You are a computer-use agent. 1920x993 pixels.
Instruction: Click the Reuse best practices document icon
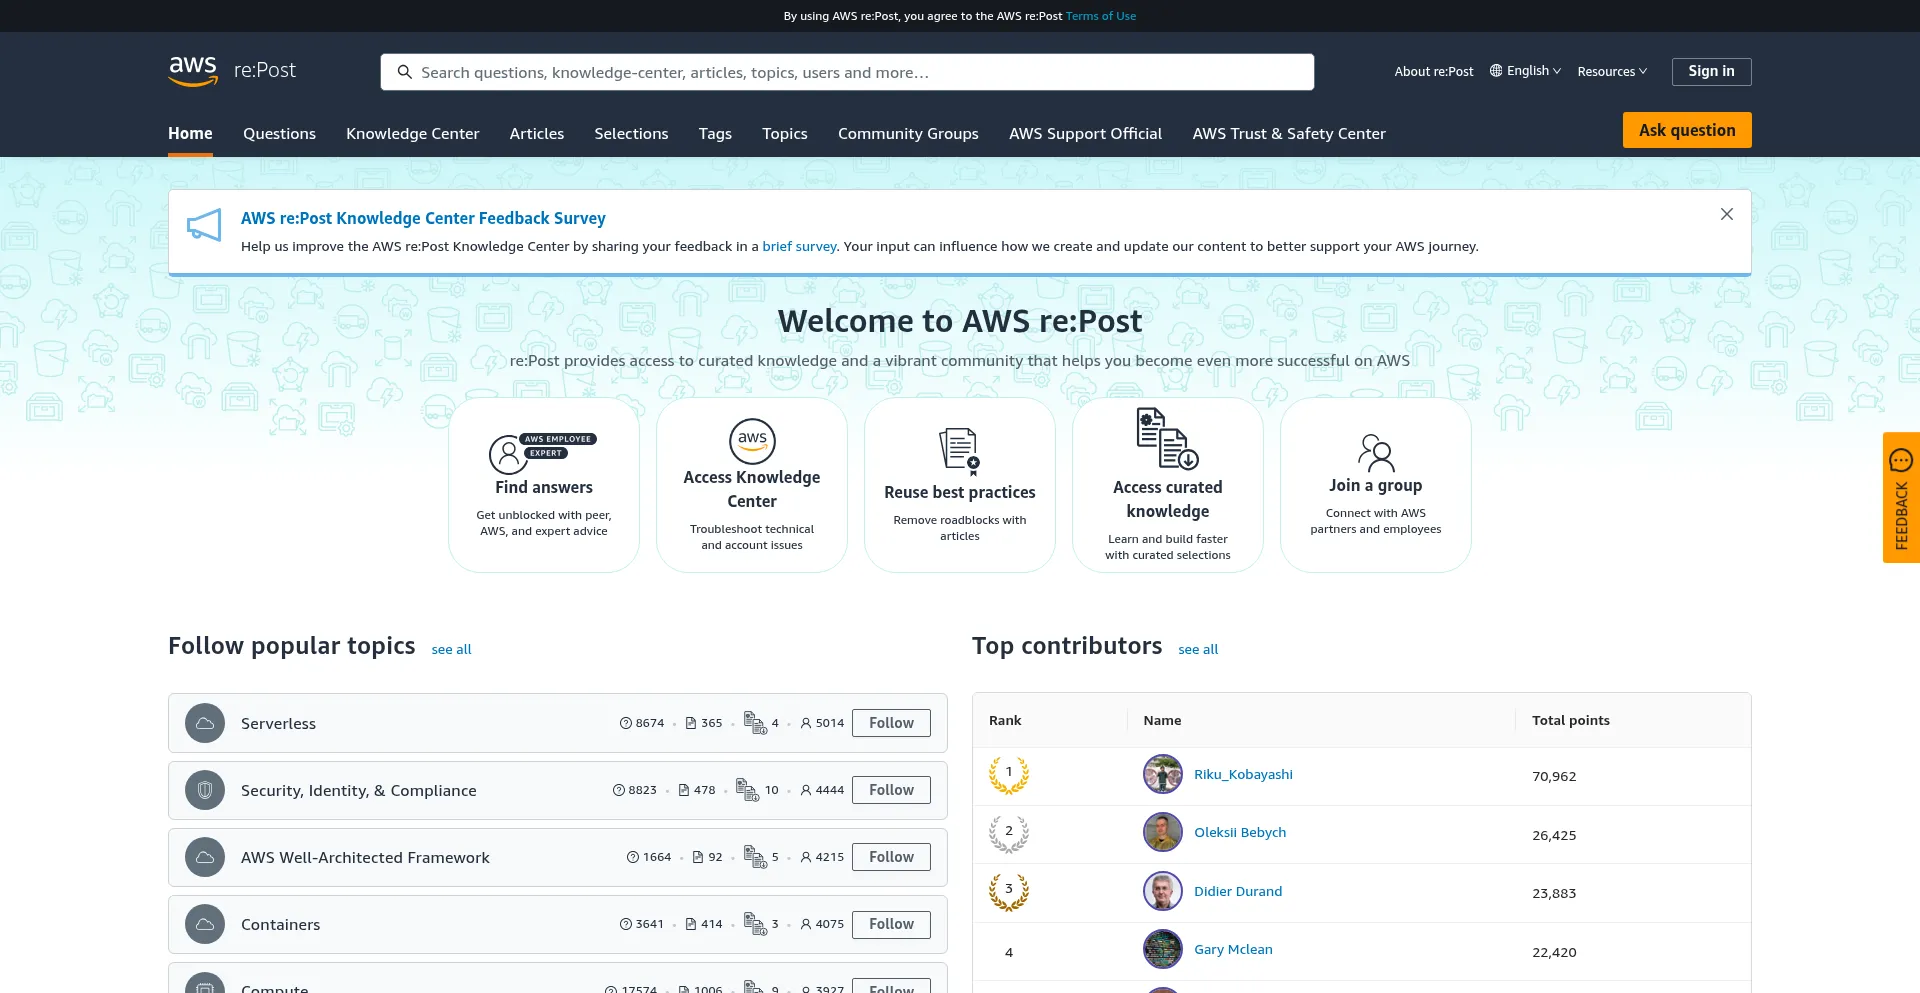click(959, 451)
